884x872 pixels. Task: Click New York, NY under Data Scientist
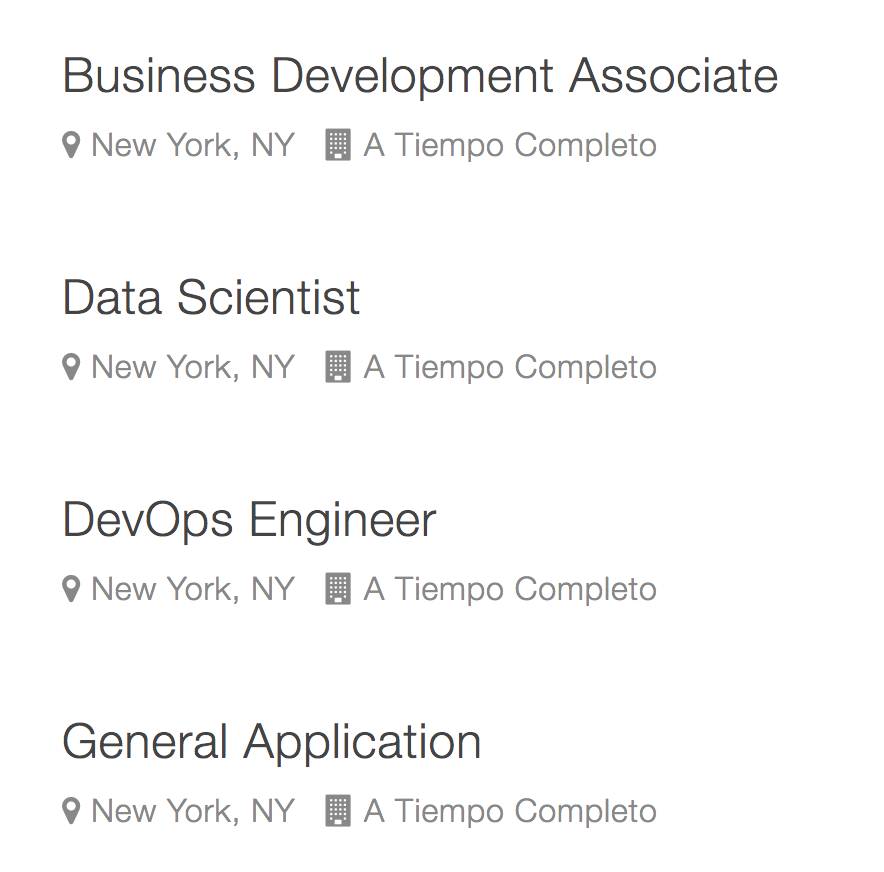193,368
